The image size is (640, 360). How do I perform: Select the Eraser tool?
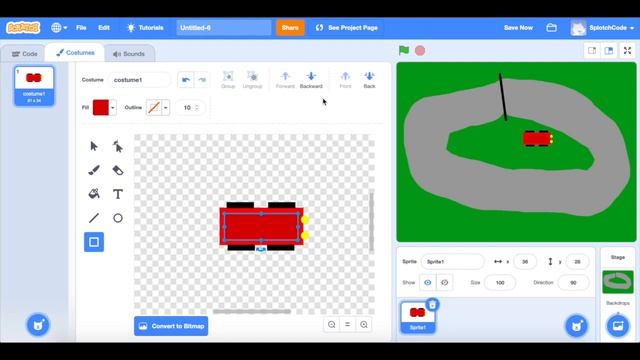coord(118,170)
